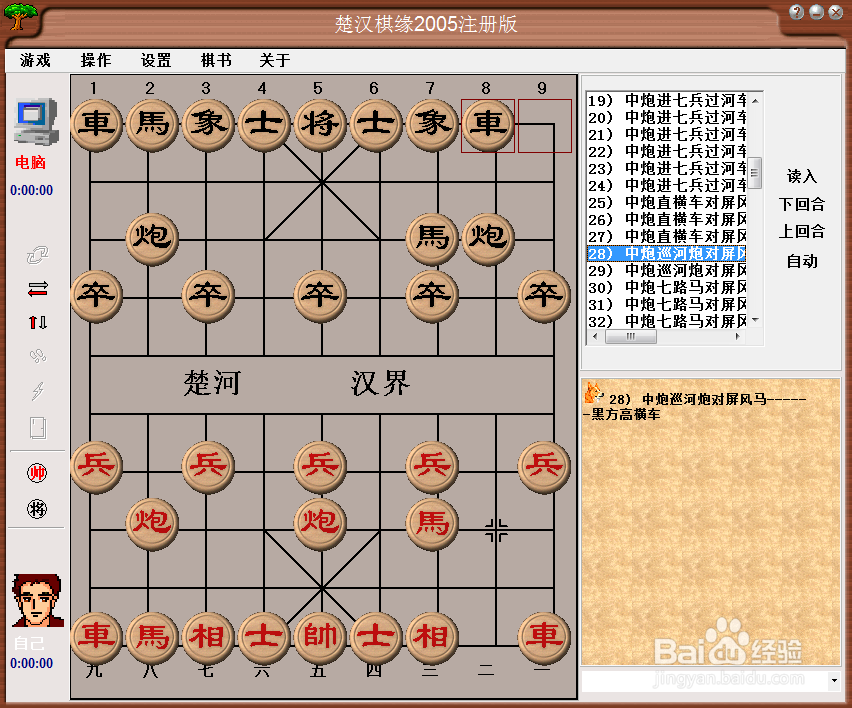Click the 下回合 next move button
This screenshot has height=708, width=852.
pyautogui.click(x=801, y=204)
